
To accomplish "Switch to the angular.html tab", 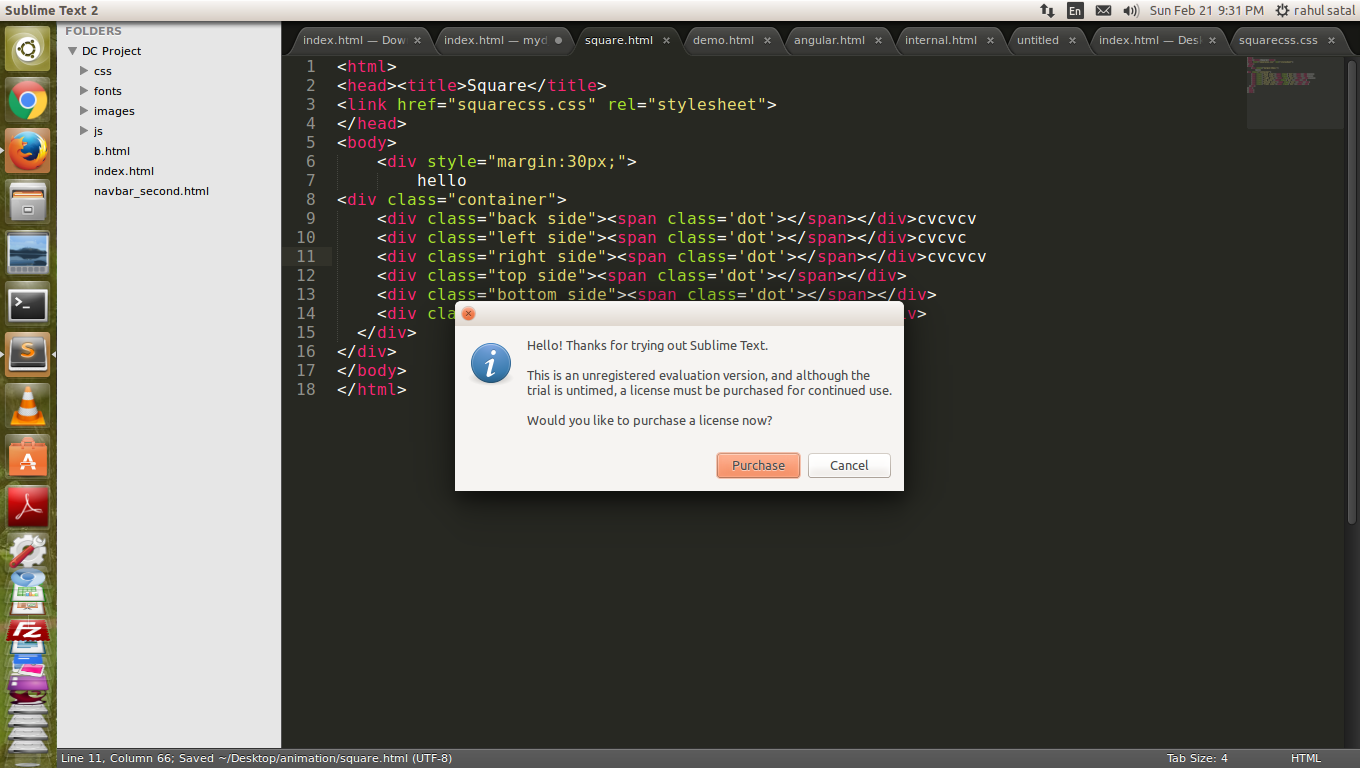I will [829, 40].
